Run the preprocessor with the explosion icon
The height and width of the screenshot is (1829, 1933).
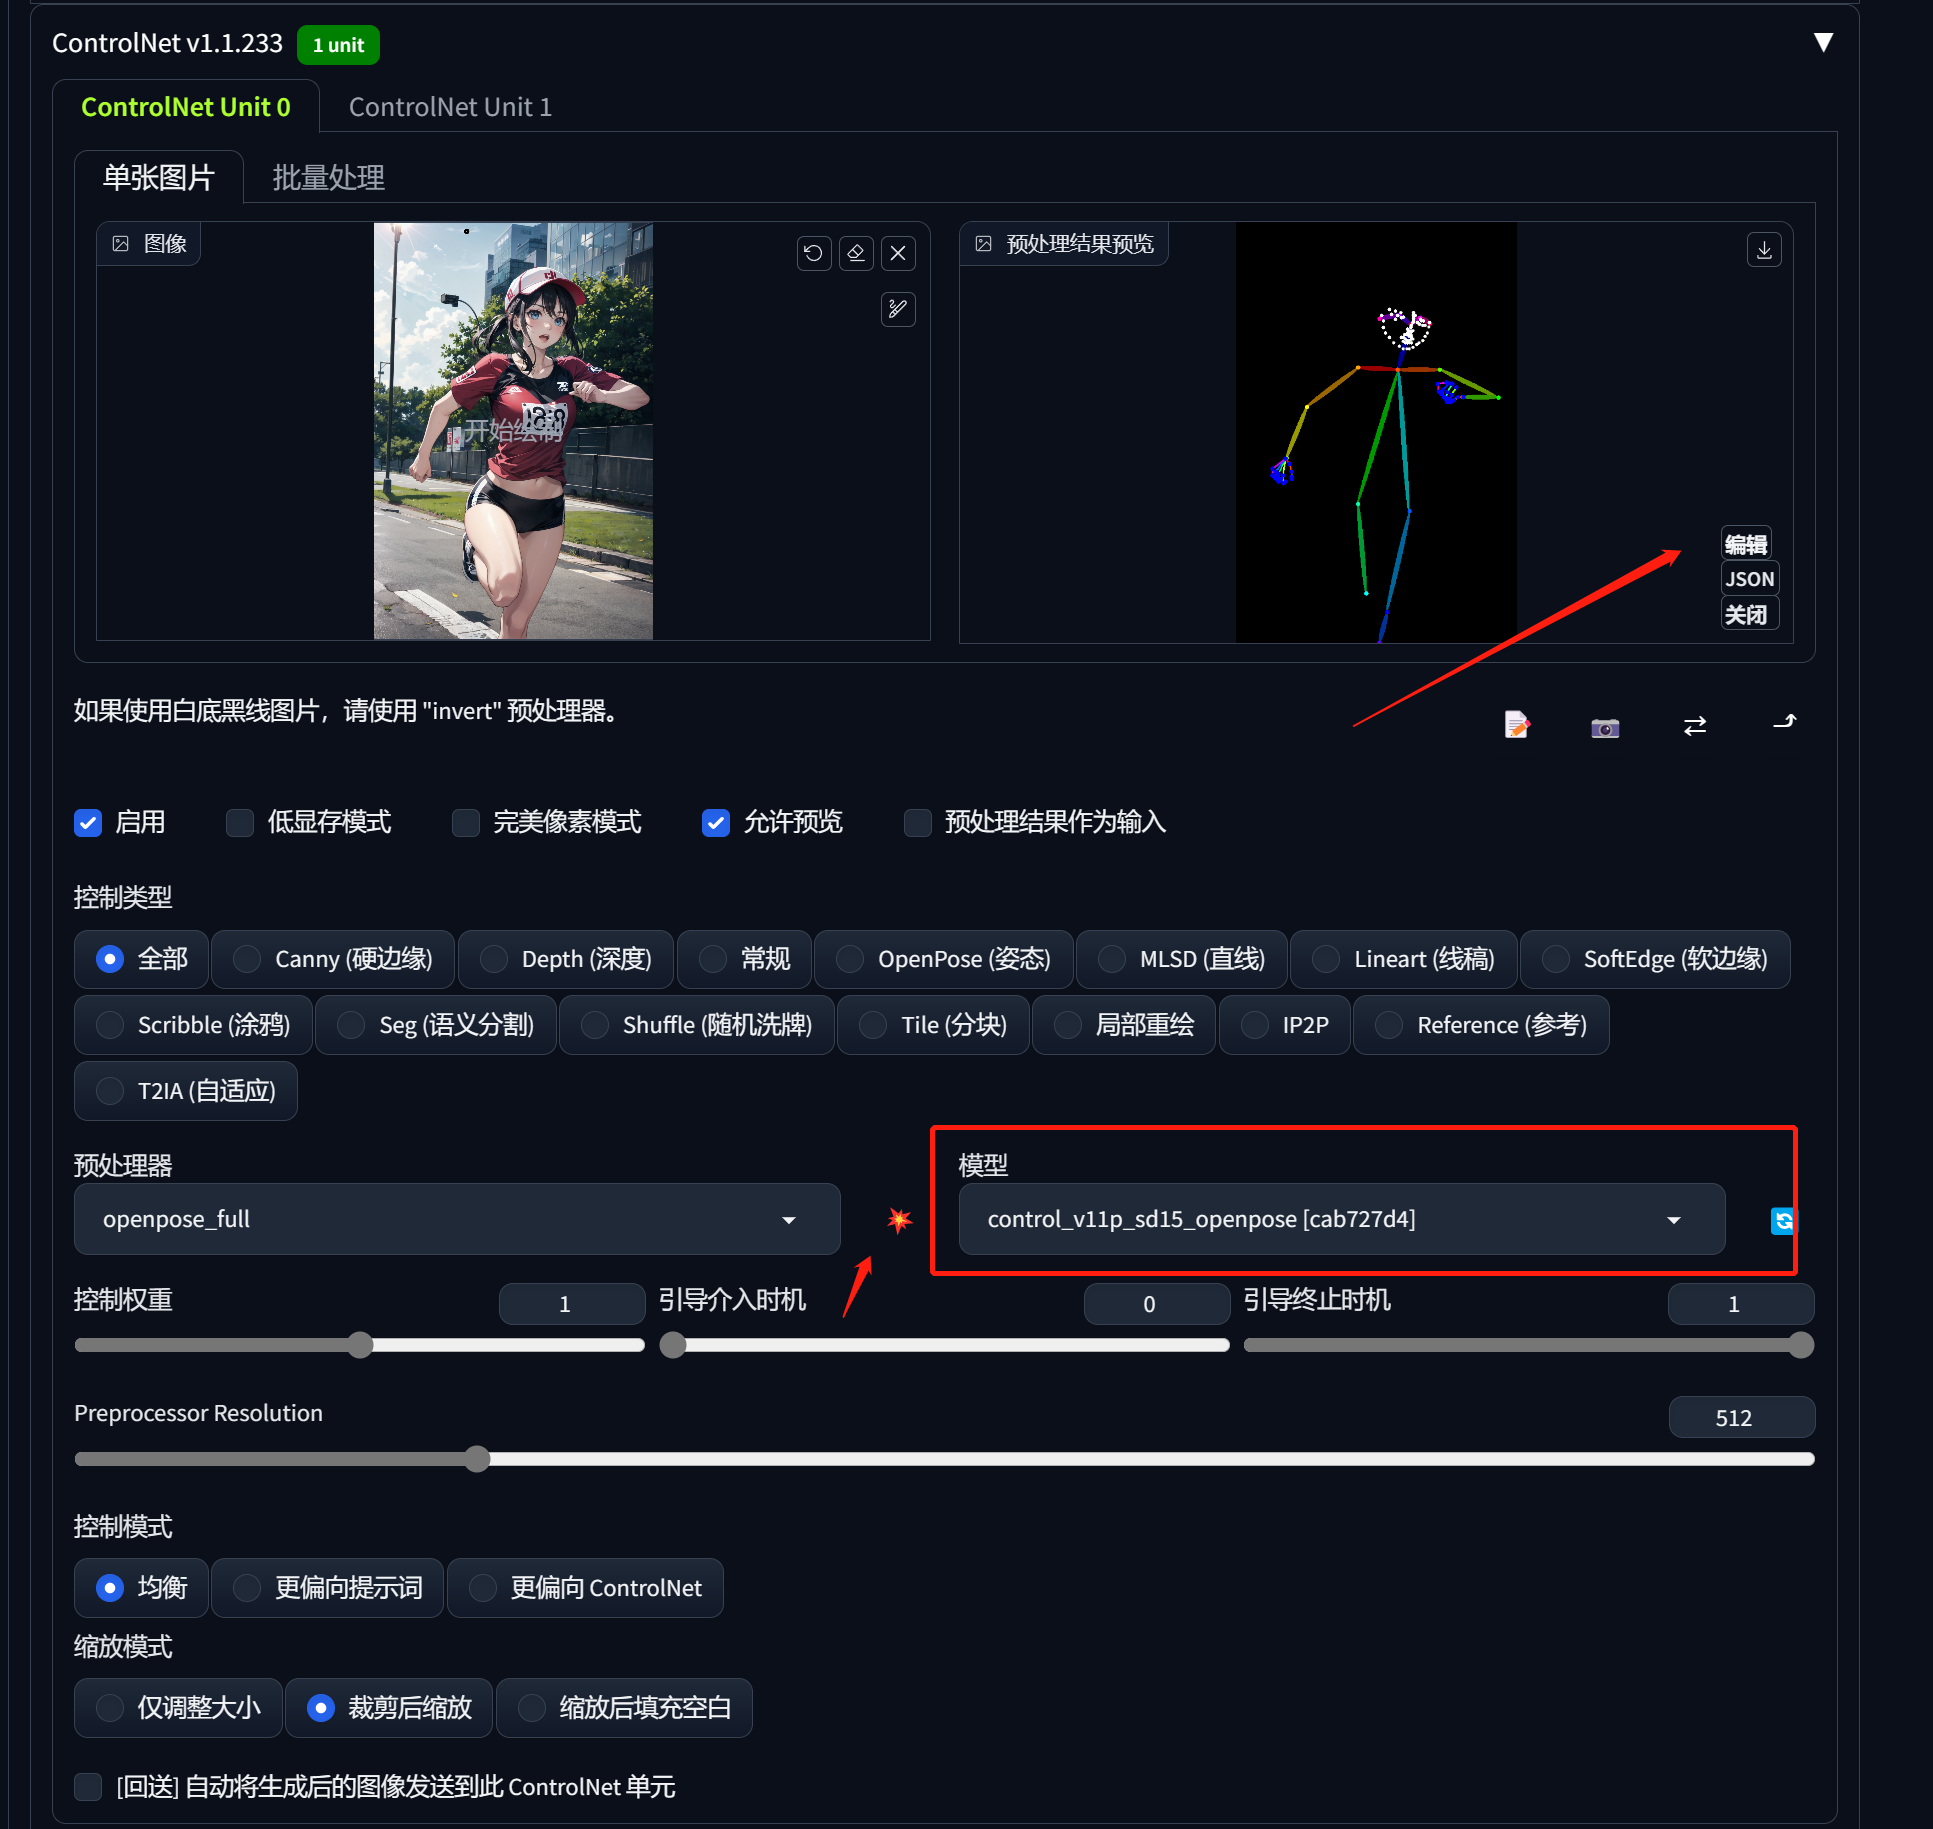[x=900, y=1219]
